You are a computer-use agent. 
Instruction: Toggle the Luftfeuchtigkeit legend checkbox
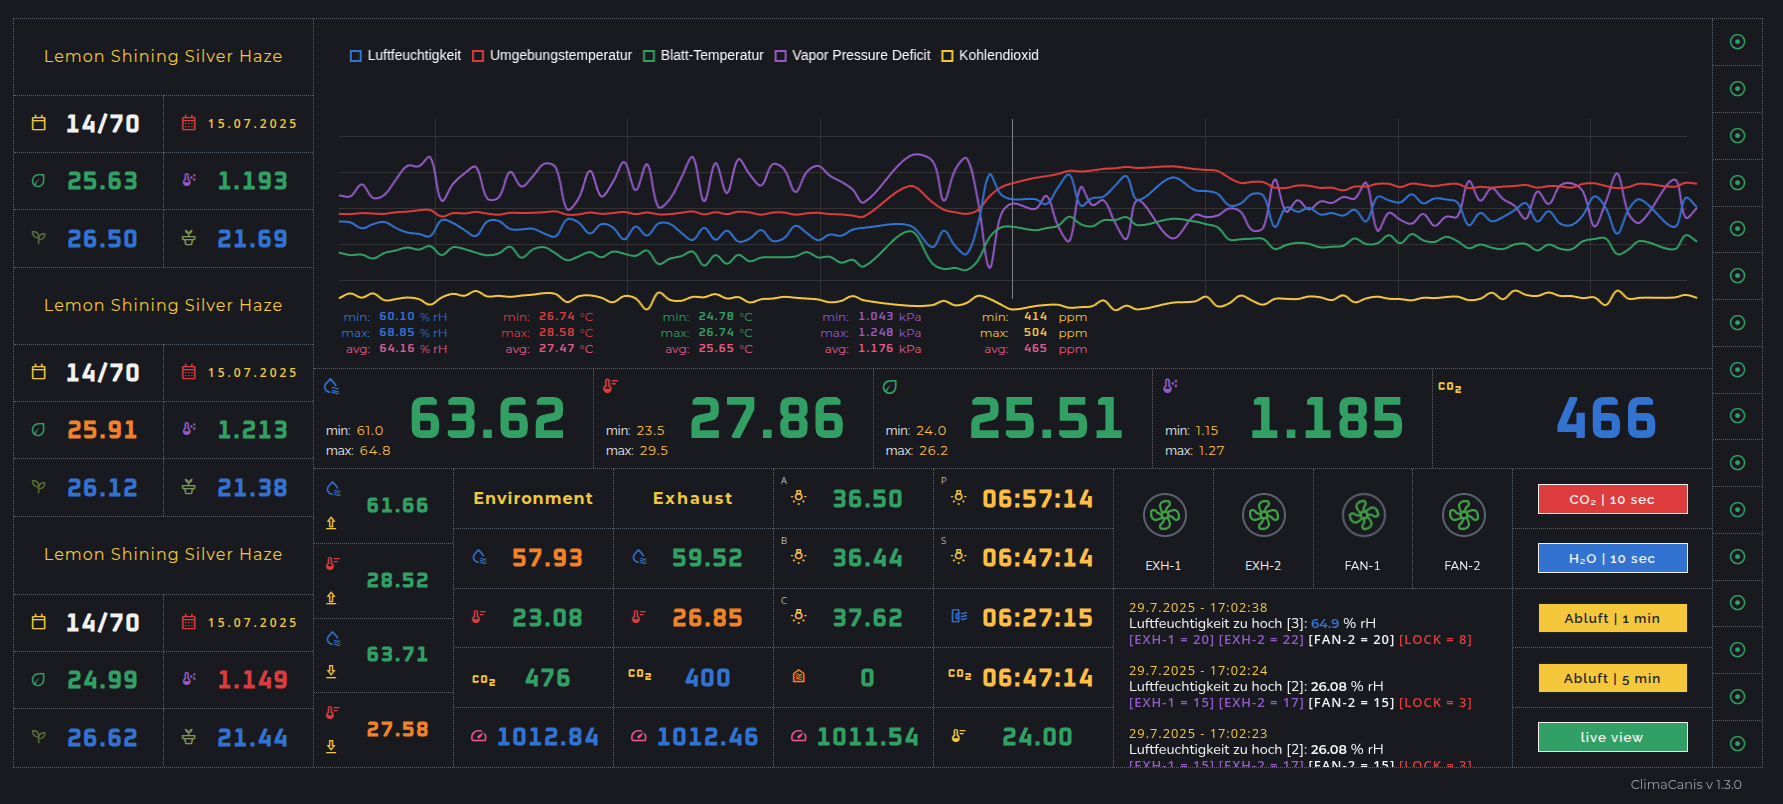(356, 56)
